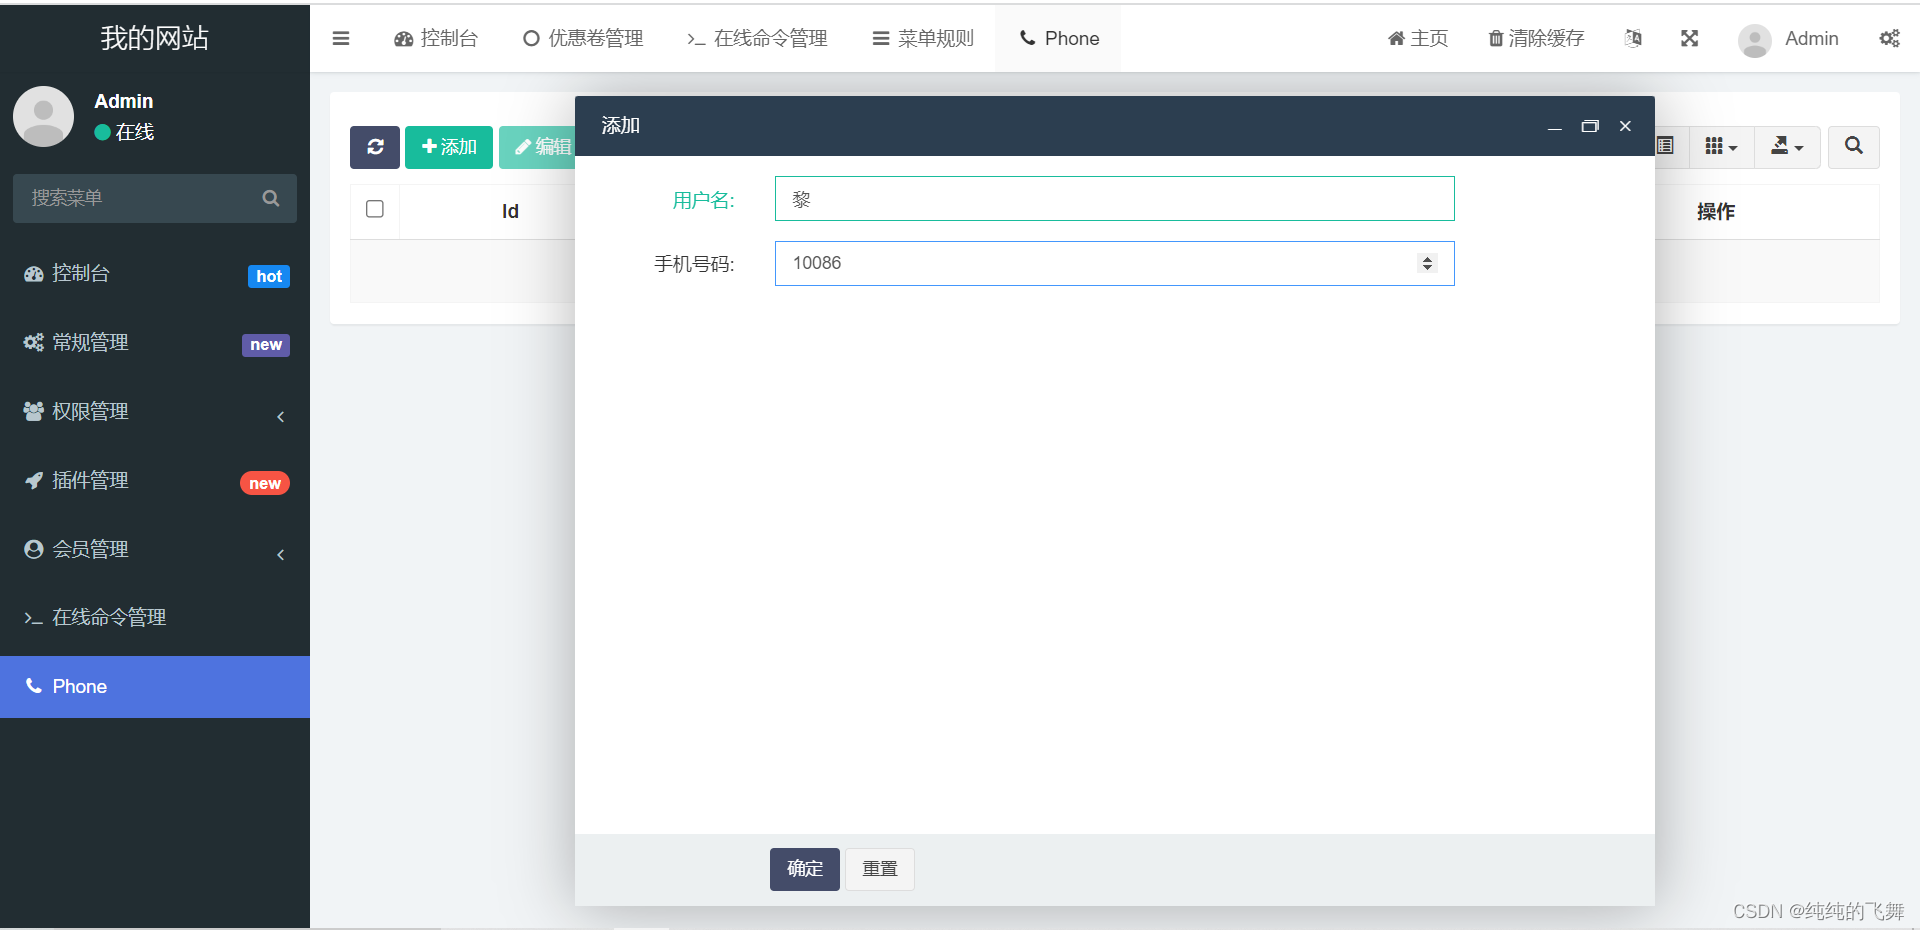Open the column visibility grid dropdown

click(x=1719, y=146)
